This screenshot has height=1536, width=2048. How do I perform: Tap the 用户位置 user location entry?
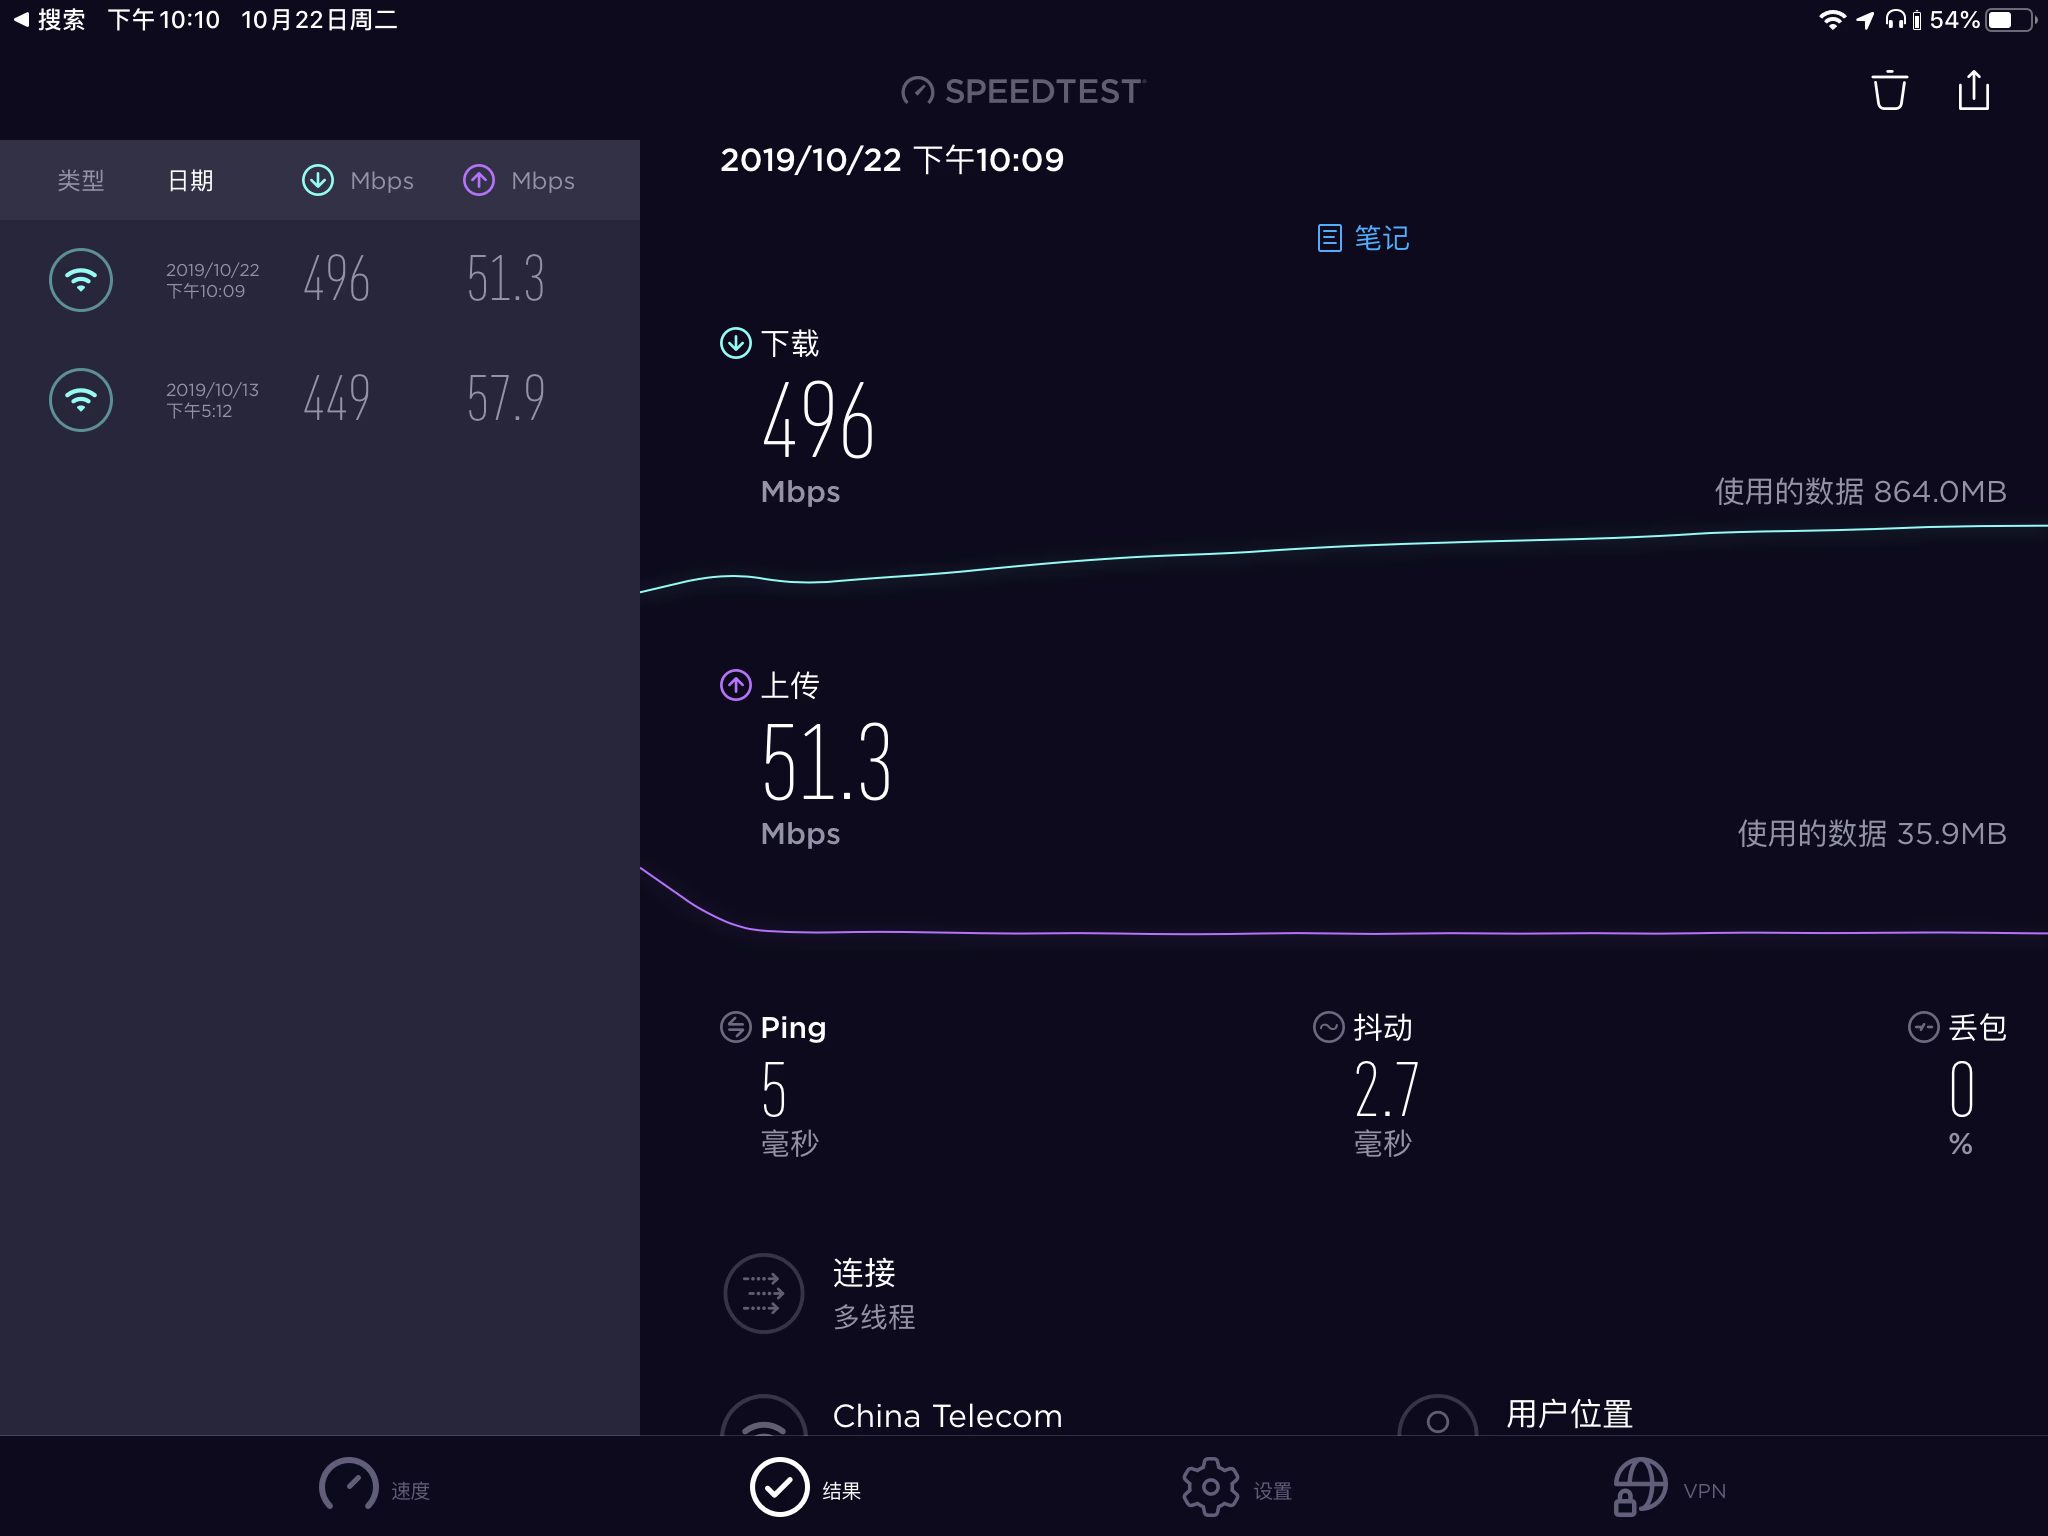1568,1415
